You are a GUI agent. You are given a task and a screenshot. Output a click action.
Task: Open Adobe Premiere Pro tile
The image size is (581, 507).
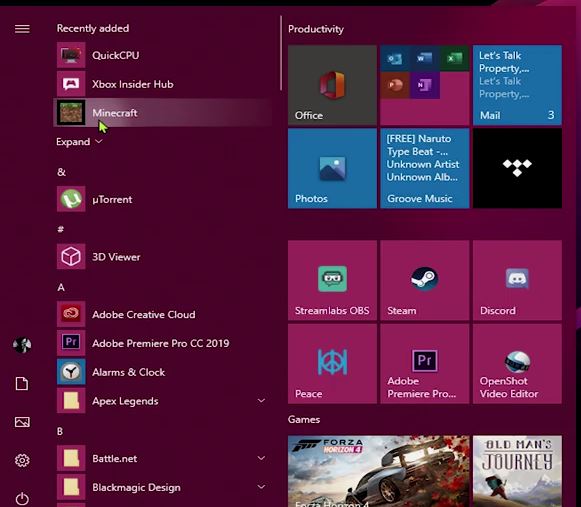point(425,364)
